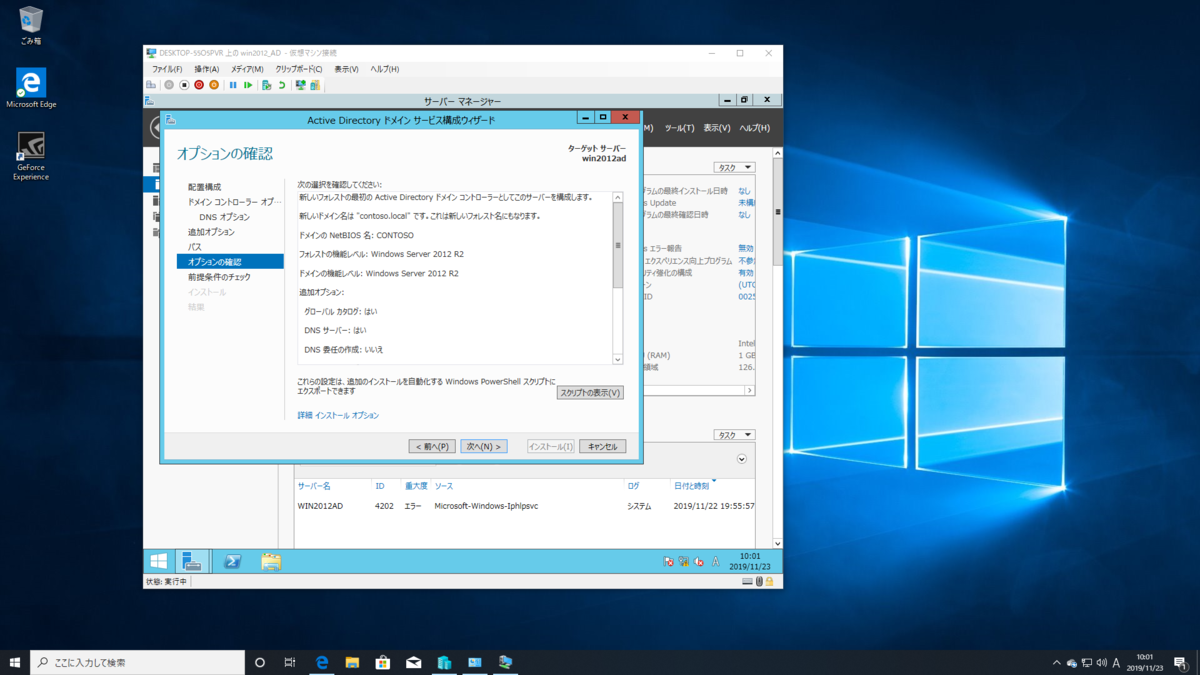Sort the events list by 日付と時刻 column
The height and width of the screenshot is (675, 1200).
pos(692,486)
